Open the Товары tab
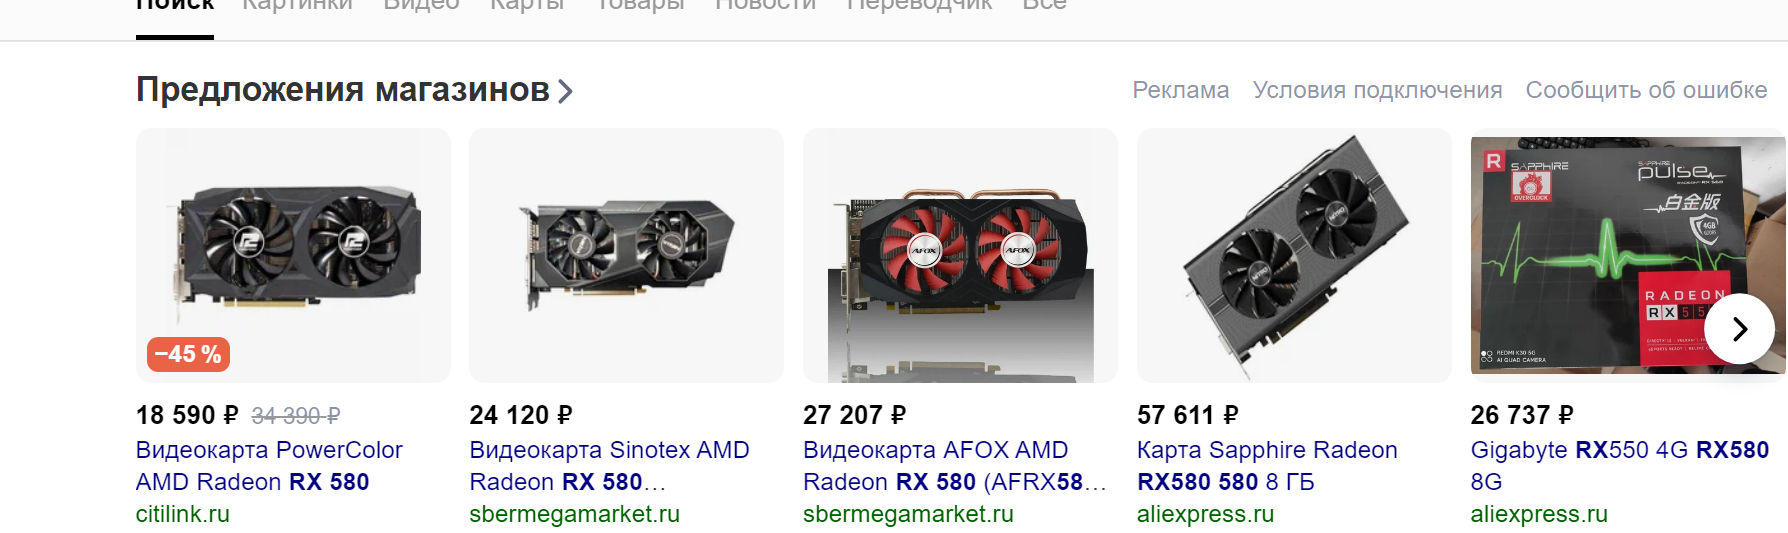The image size is (1788, 533). [640, 6]
